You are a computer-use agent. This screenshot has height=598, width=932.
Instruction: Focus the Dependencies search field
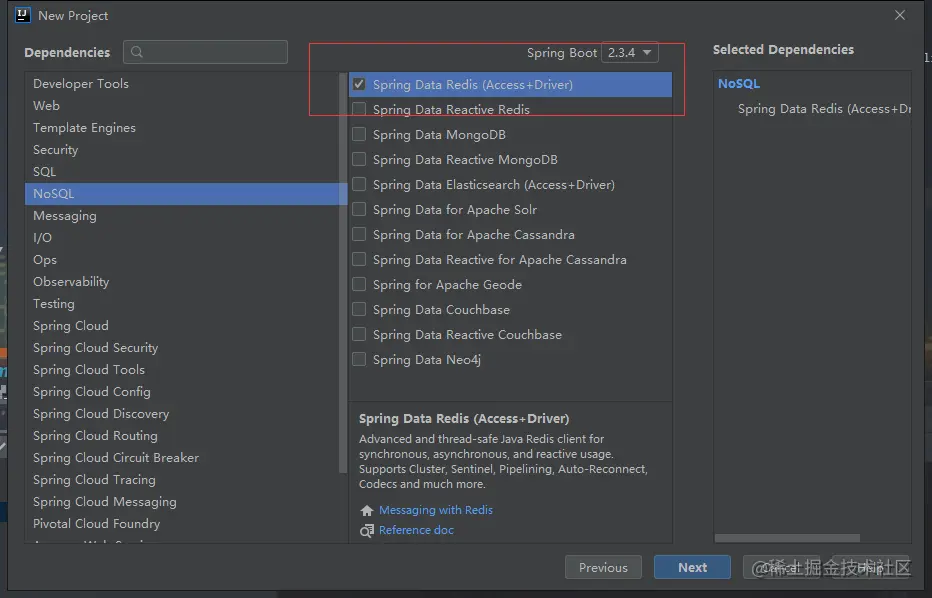(206, 52)
